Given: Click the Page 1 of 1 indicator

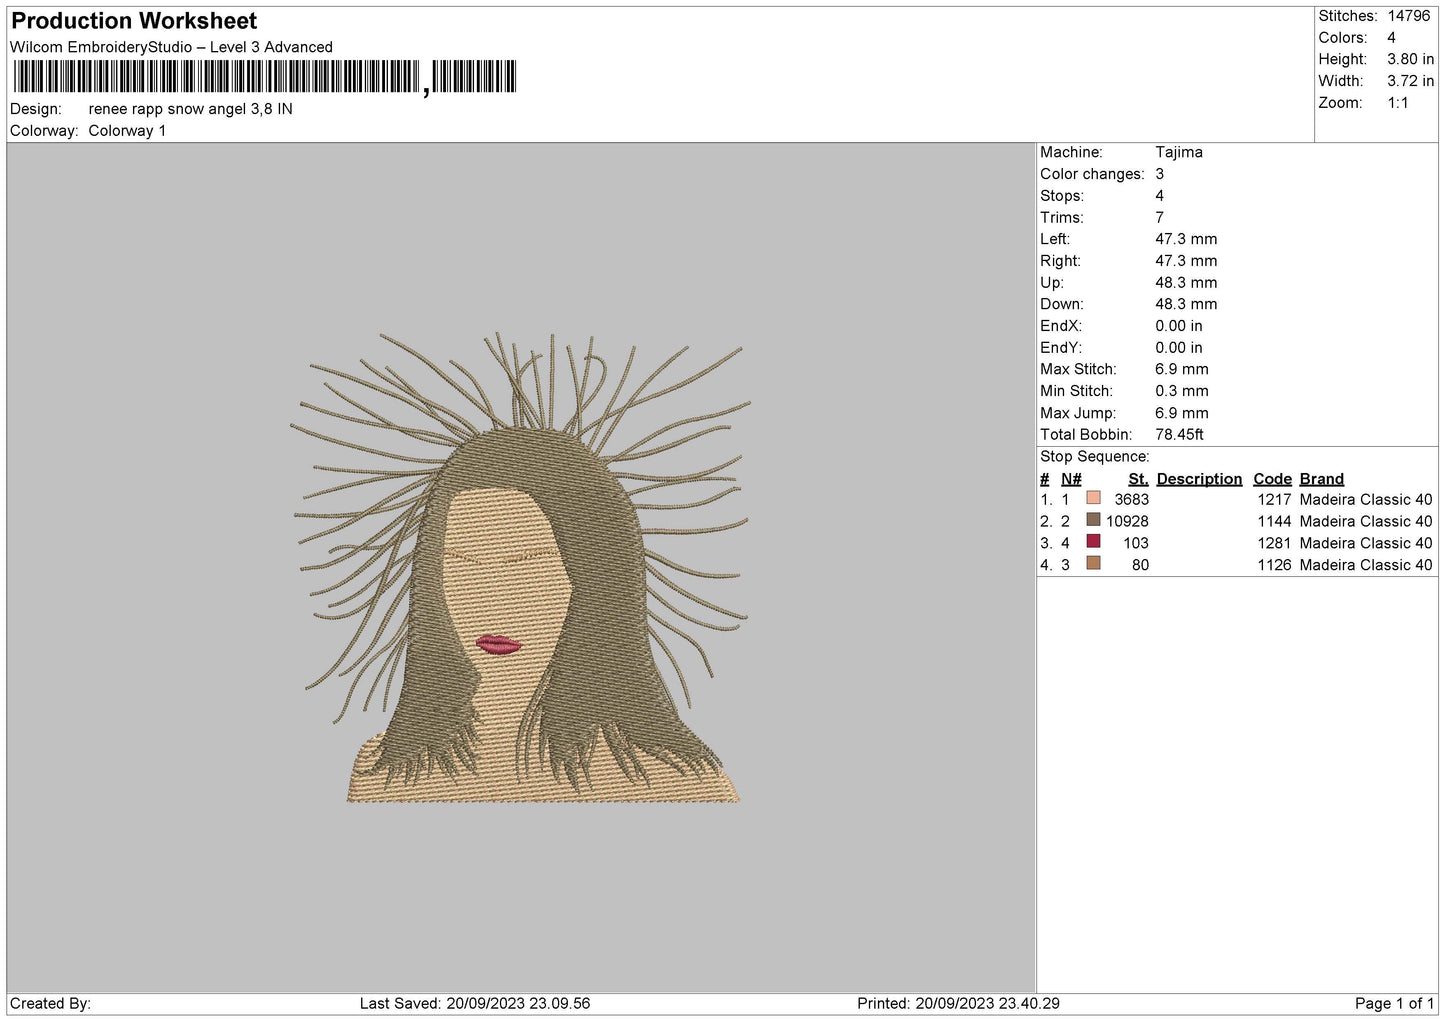Looking at the screenshot, I should [1394, 1004].
